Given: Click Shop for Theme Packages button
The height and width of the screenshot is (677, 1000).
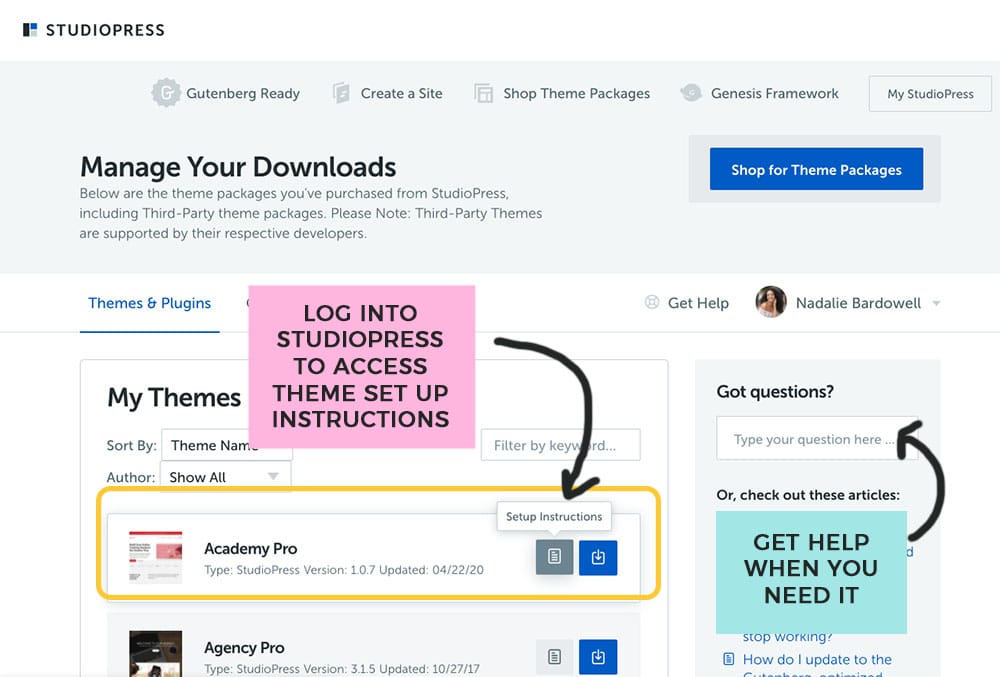Looking at the screenshot, I should pos(816,169).
